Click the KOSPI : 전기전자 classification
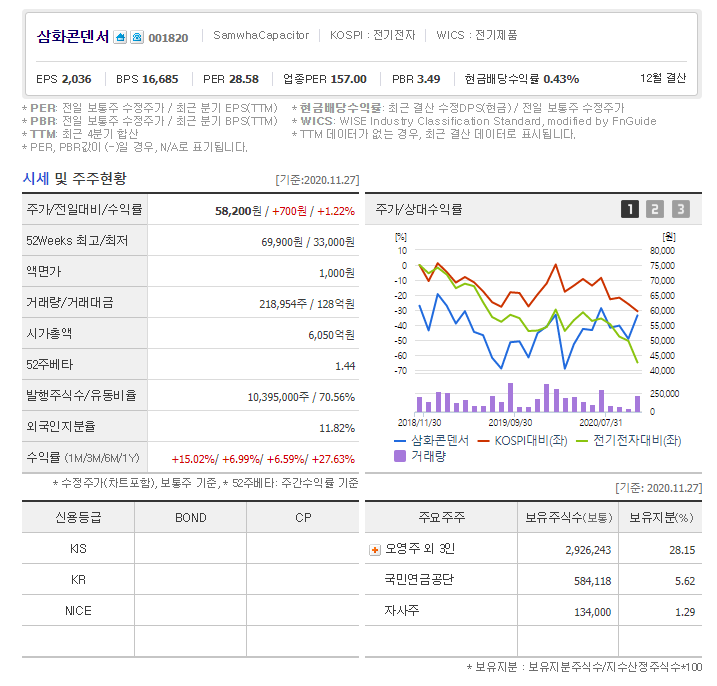This screenshot has width=717, height=686. click(x=373, y=35)
